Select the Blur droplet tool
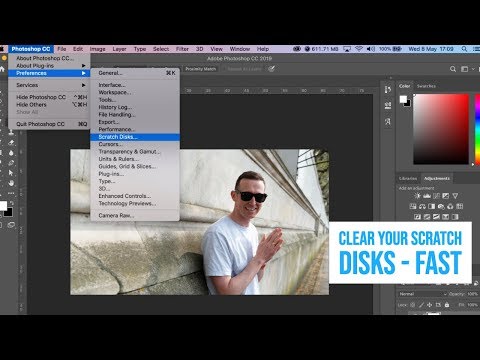The height and width of the screenshot is (360, 480). coord(11,153)
